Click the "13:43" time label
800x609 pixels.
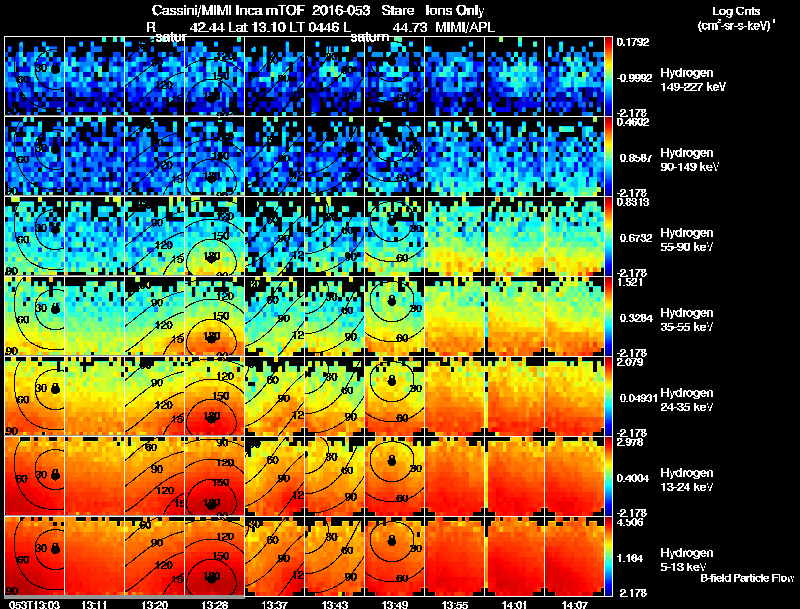(335, 604)
